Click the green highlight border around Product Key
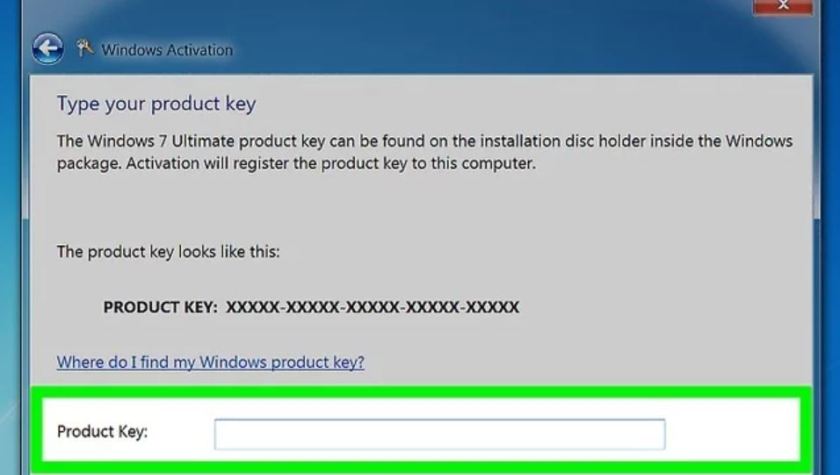 tap(421, 392)
